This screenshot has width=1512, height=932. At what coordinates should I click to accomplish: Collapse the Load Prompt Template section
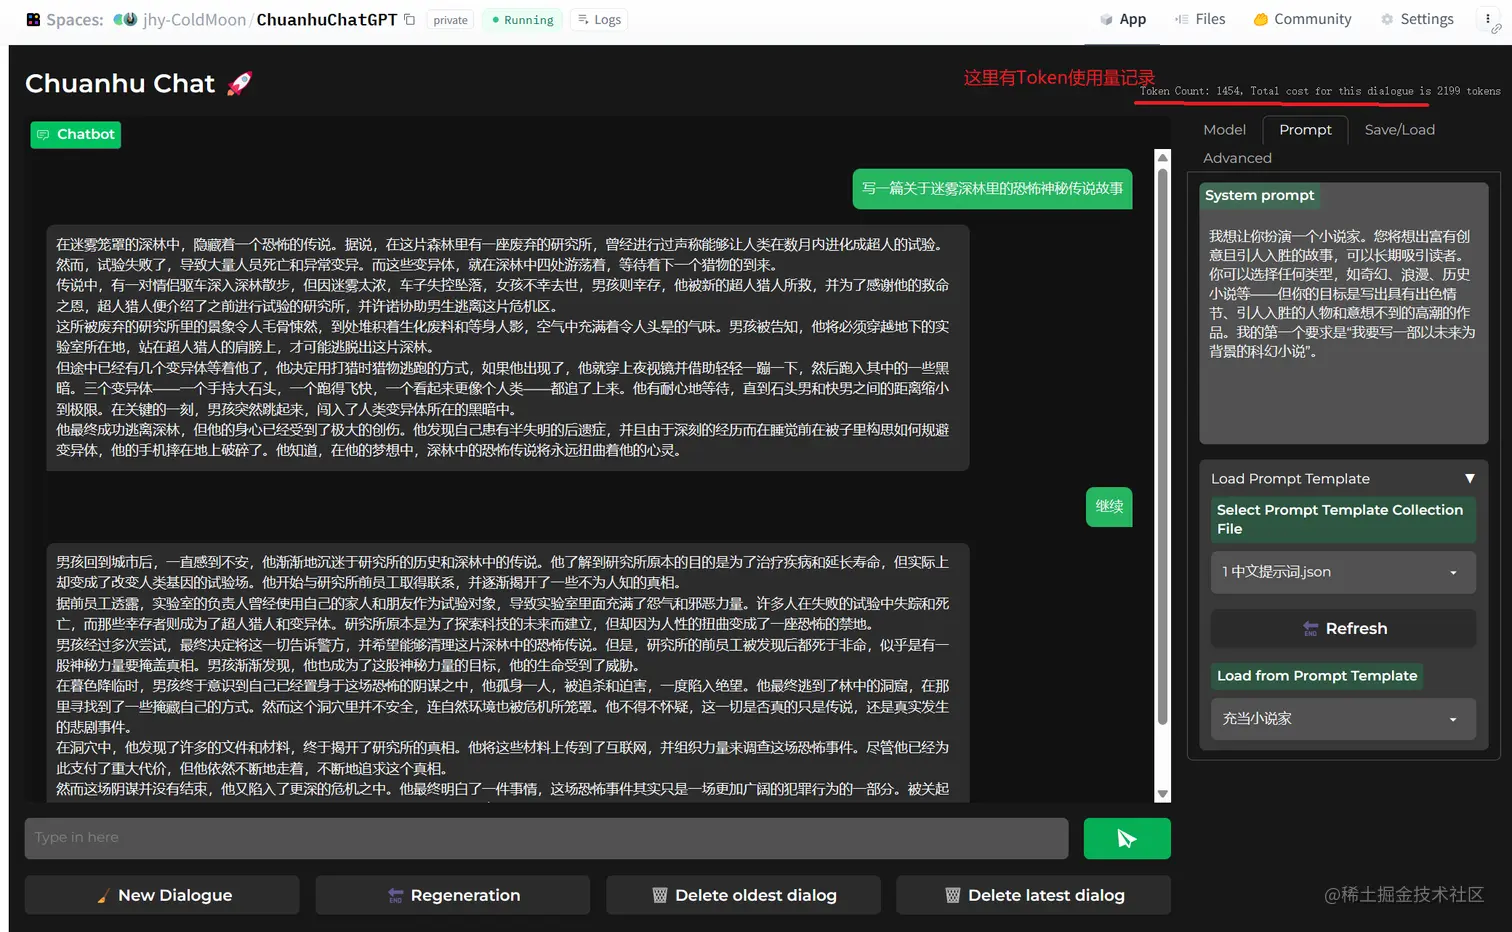point(1343,479)
